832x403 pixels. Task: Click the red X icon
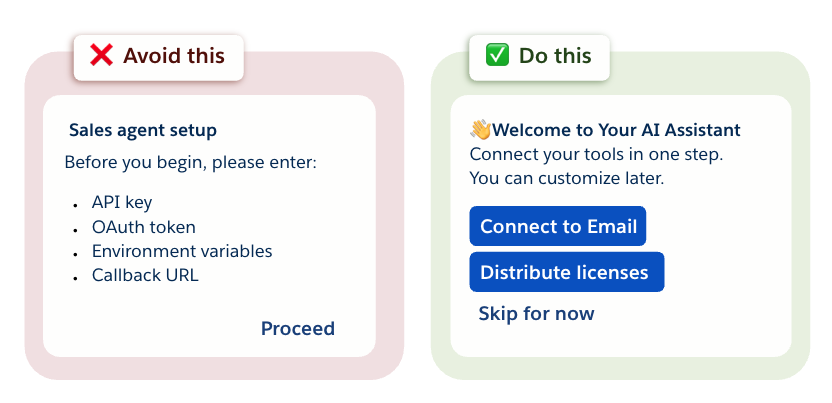pos(101,56)
